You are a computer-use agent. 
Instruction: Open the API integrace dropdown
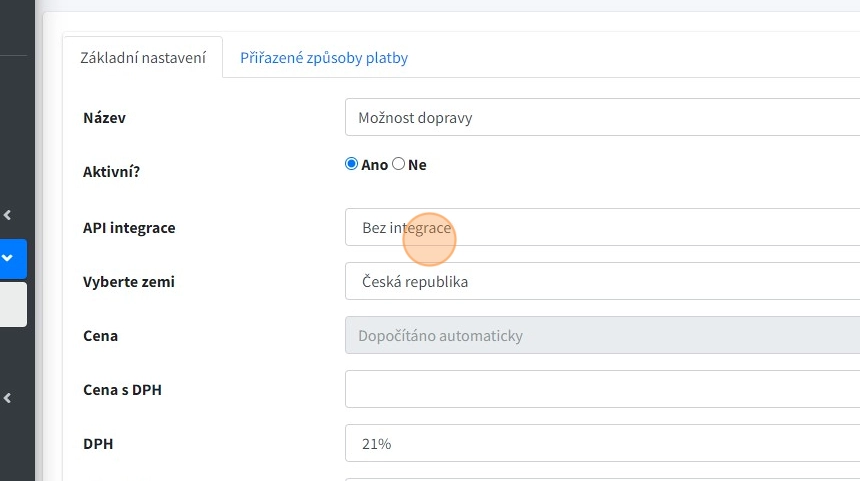click(x=602, y=228)
